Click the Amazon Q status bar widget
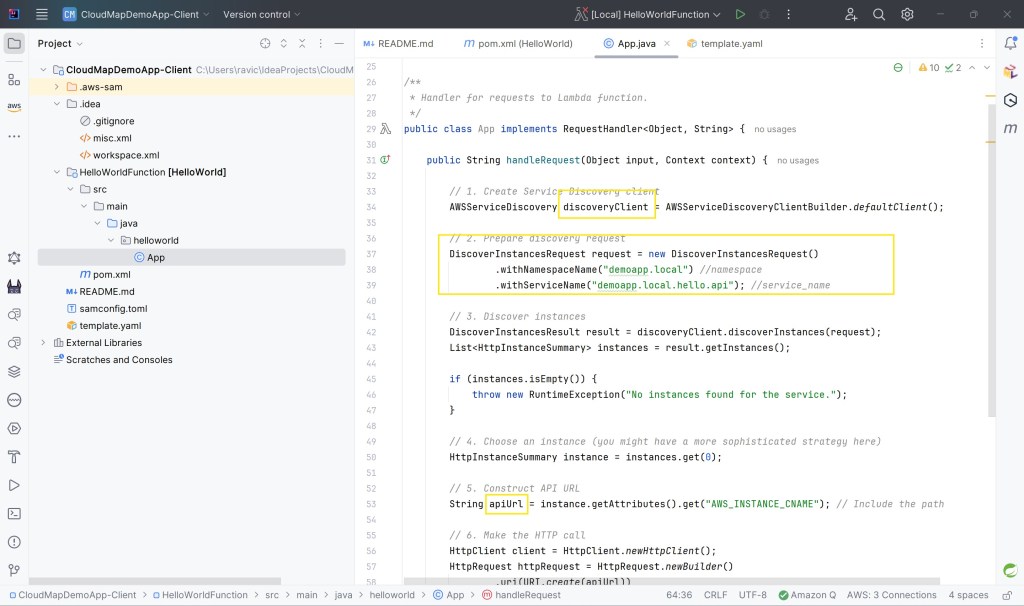Viewport: 1024px width, 606px height. pyautogui.click(x=808, y=594)
